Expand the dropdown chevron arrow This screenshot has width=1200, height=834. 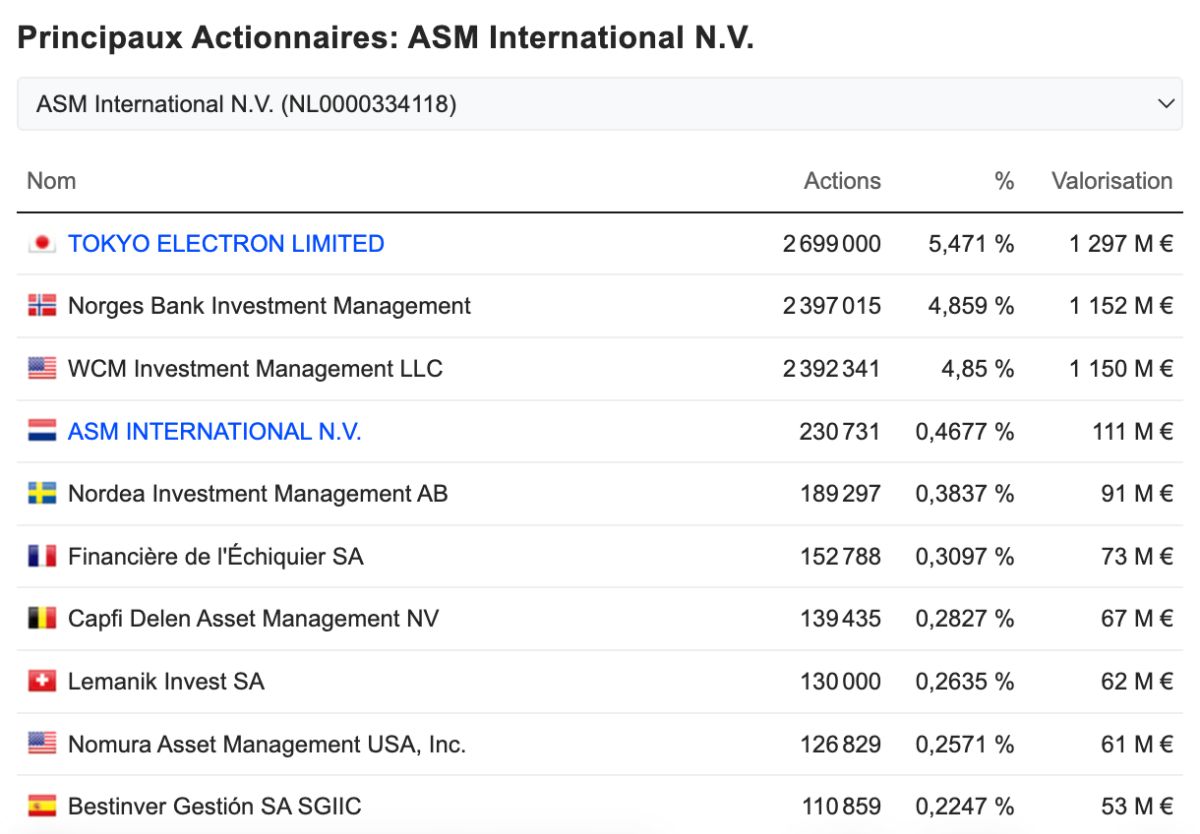(1165, 104)
